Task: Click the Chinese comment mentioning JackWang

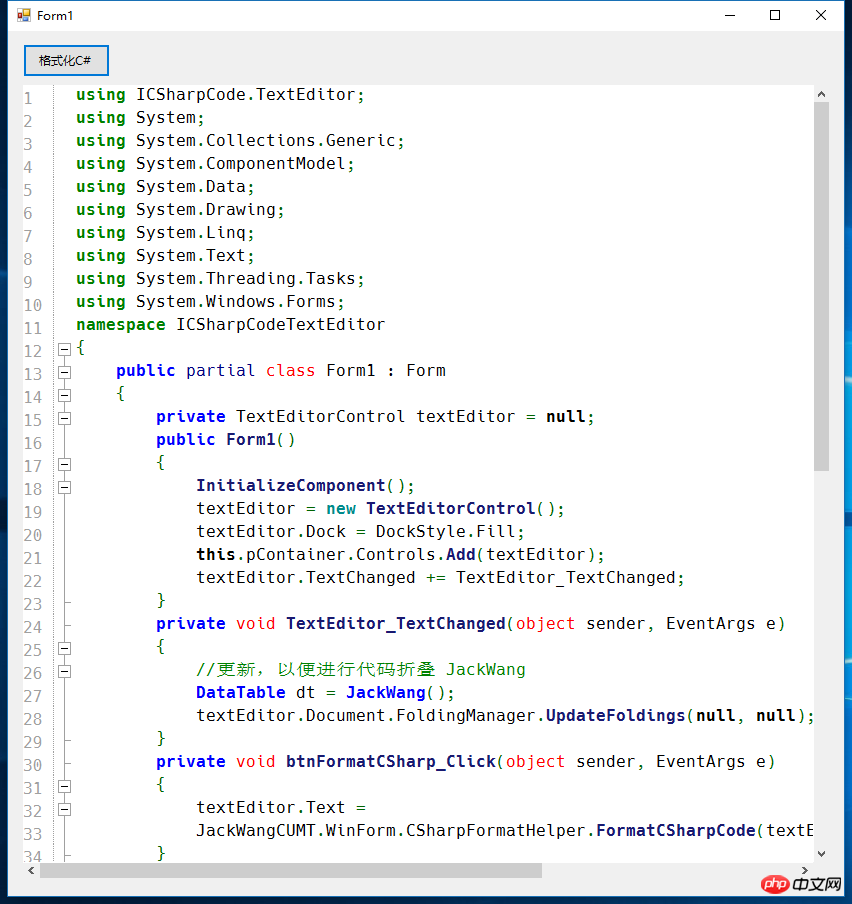Action: (361, 670)
